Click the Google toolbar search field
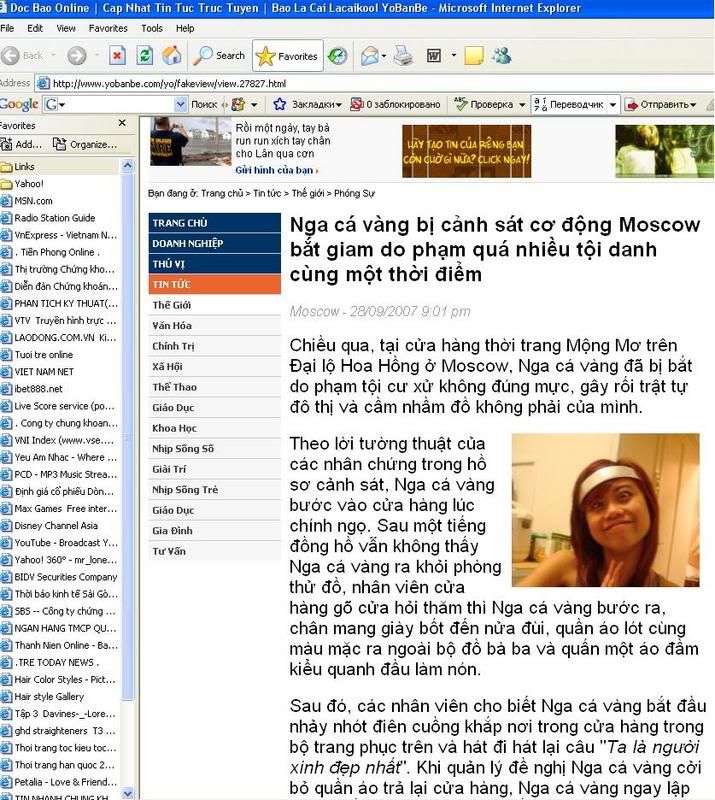Image resolution: width=715 pixels, height=800 pixels. click(115, 104)
